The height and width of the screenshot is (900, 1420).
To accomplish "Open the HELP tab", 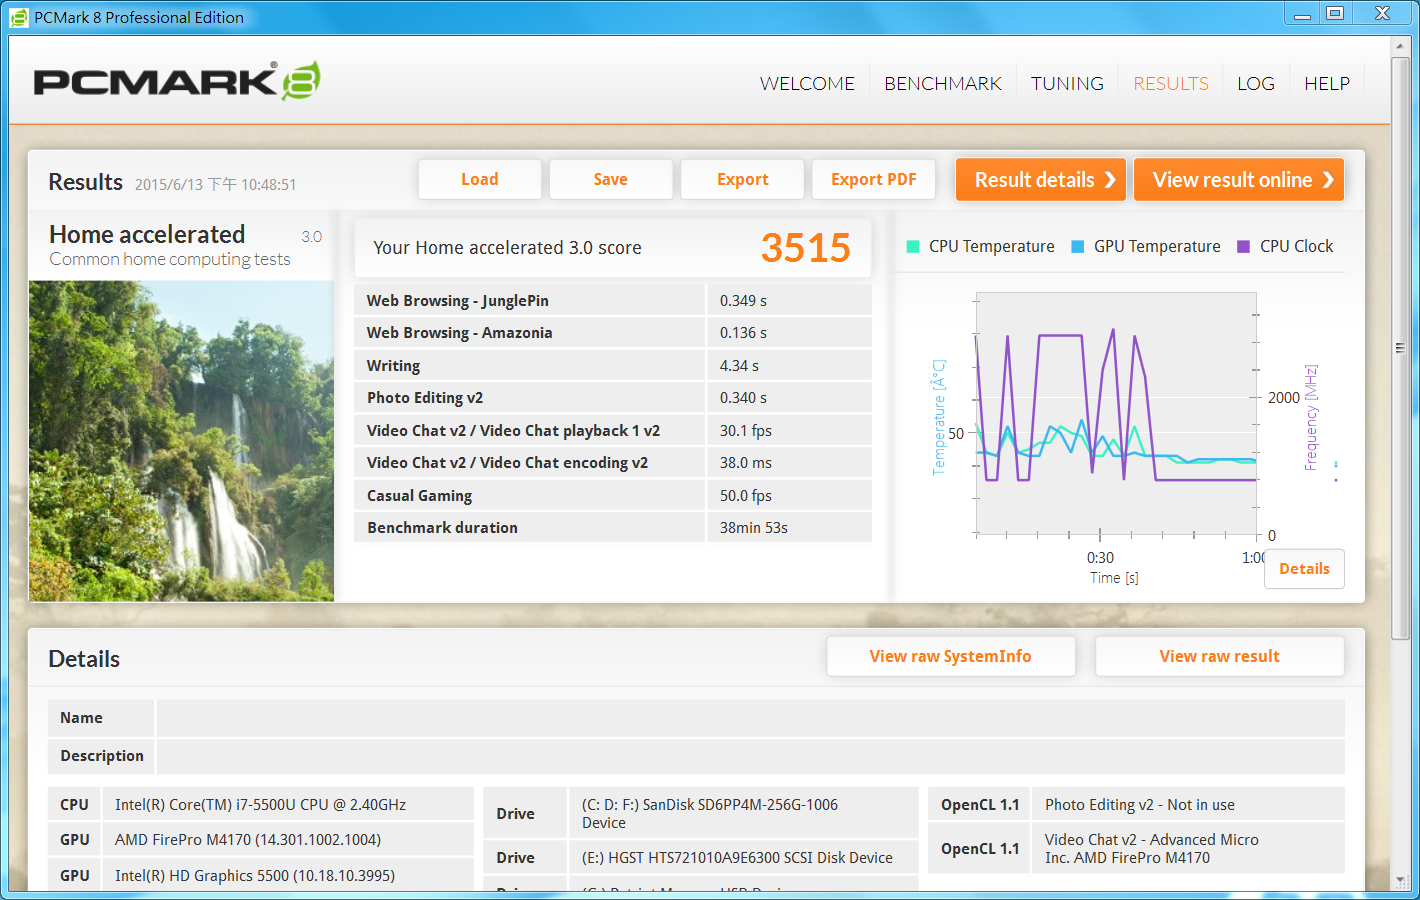I will [1327, 84].
